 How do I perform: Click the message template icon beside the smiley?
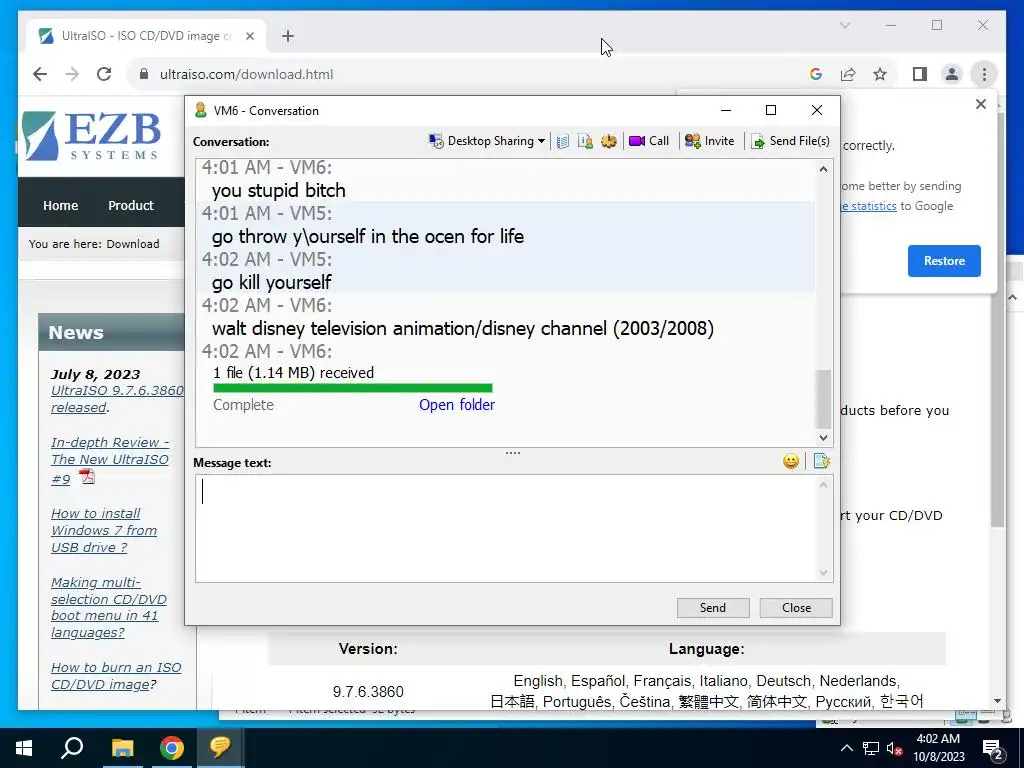pos(822,462)
